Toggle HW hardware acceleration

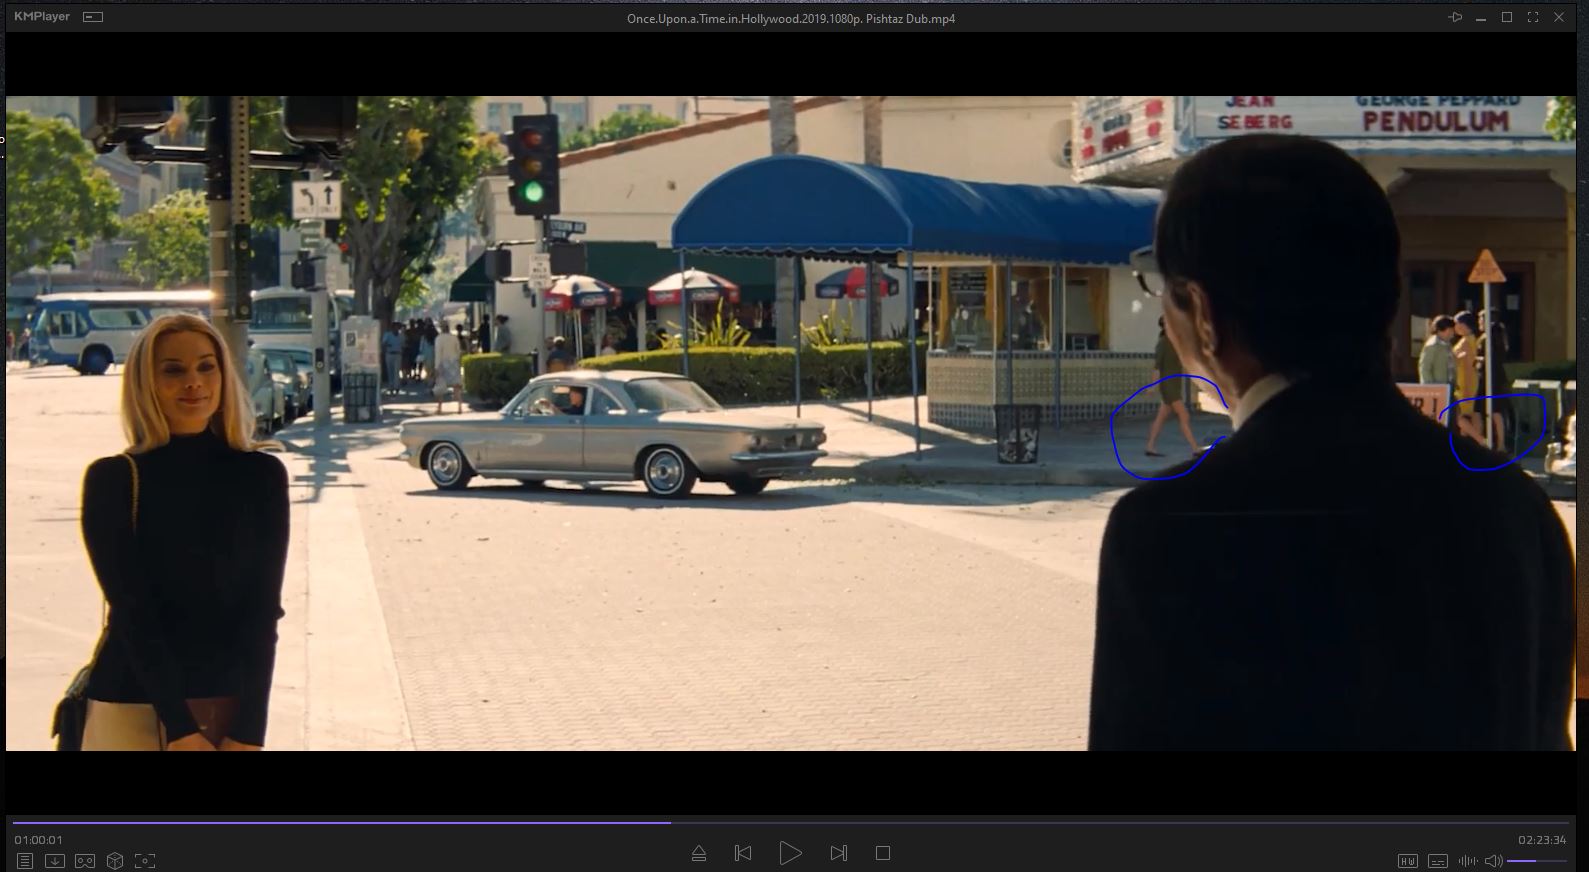pos(1408,861)
